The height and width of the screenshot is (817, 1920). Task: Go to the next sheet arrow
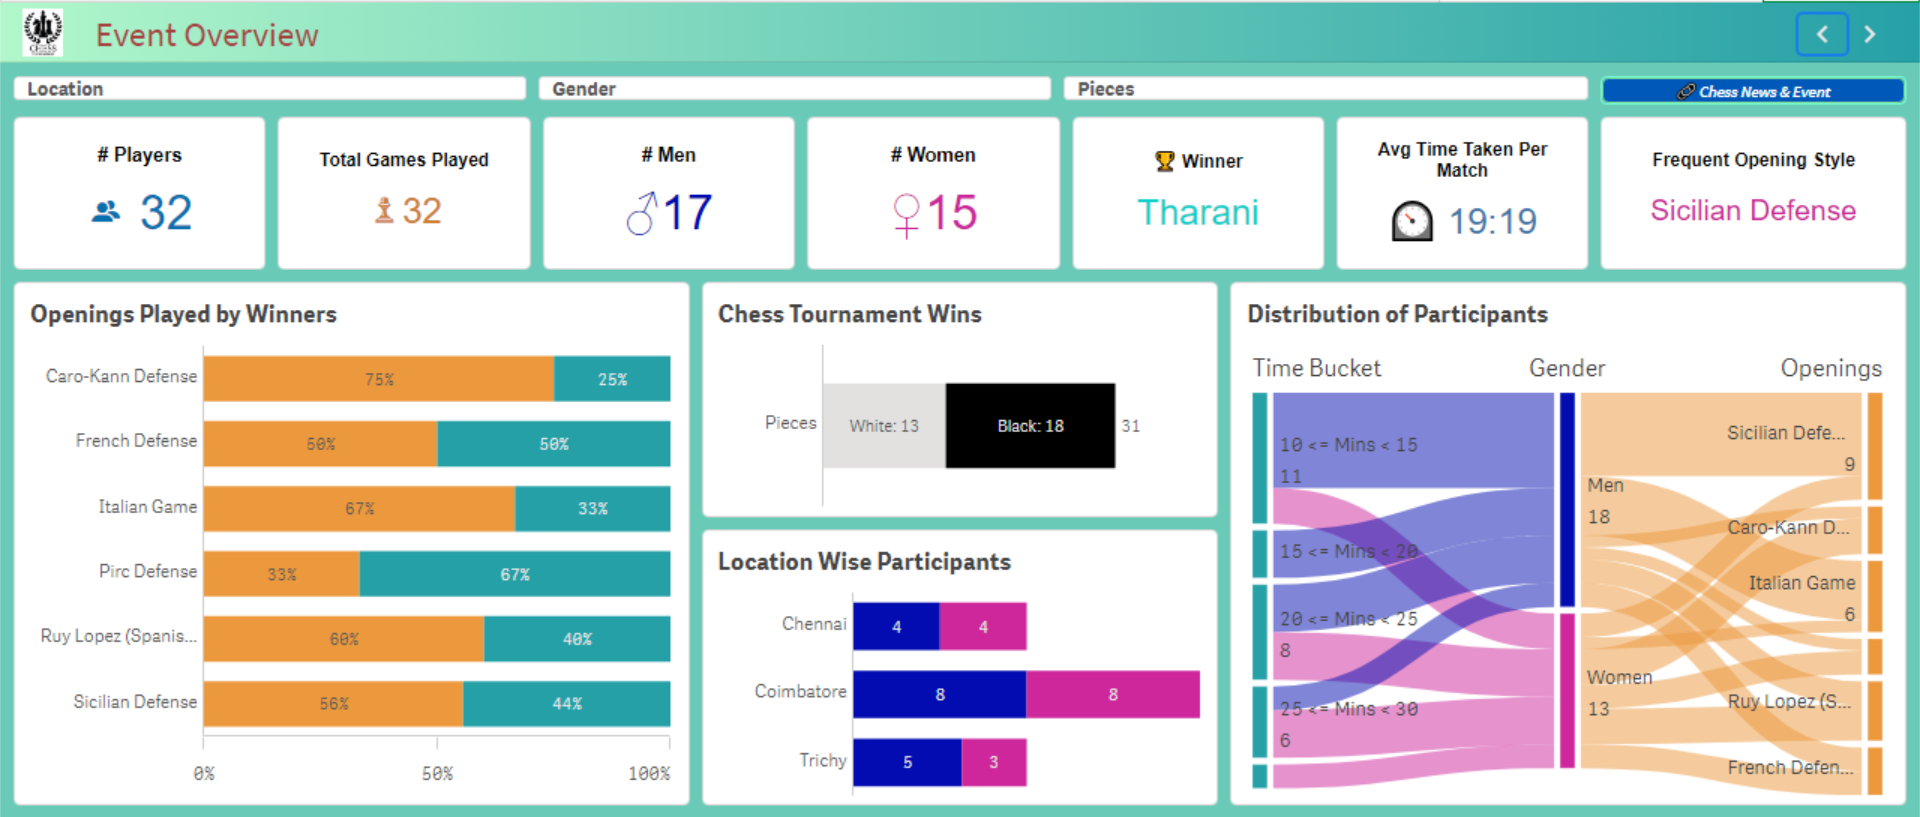(x=1870, y=35)
